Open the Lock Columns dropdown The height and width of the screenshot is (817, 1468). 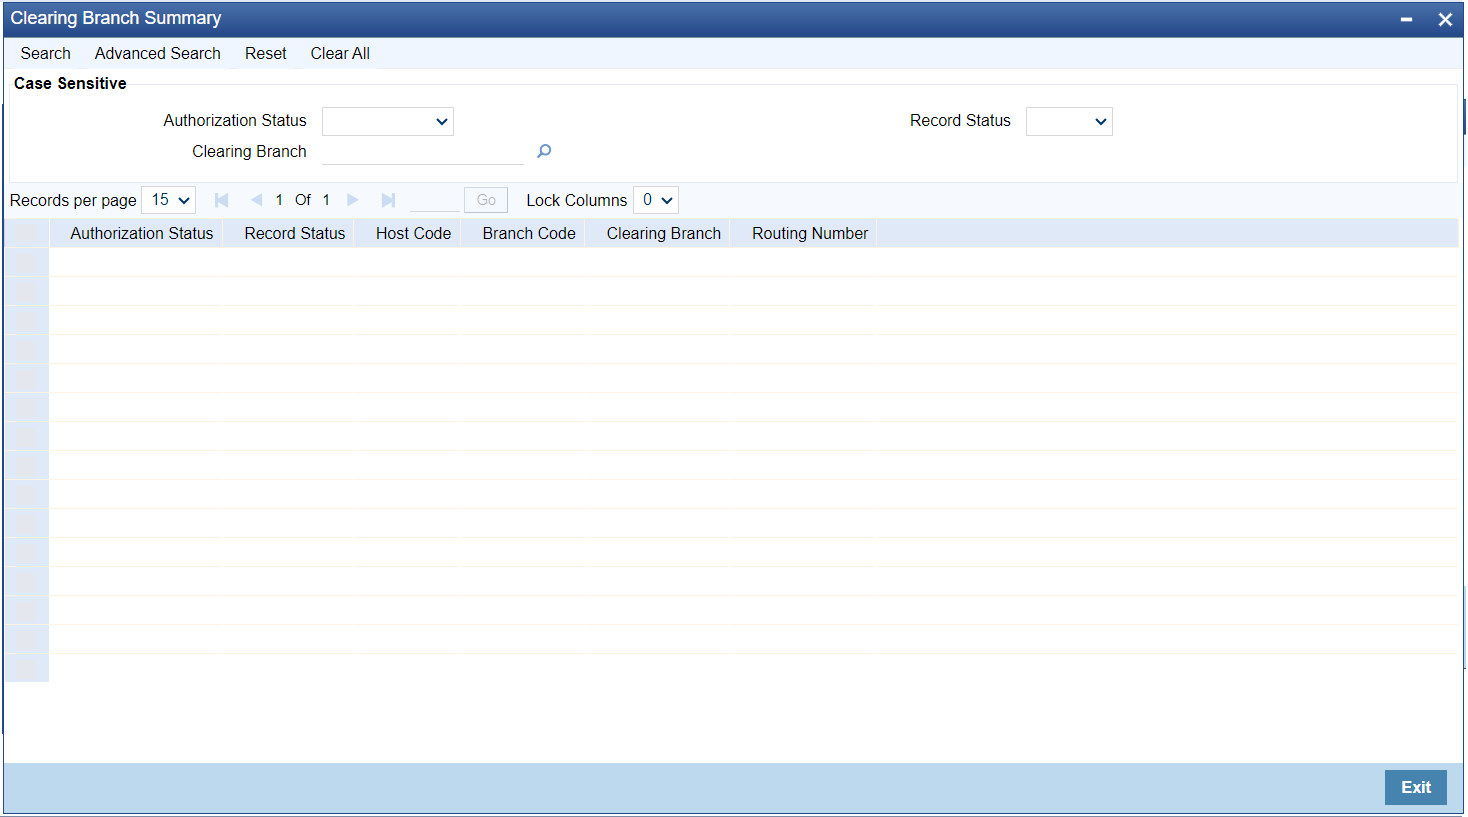pyautogui.click(x=656, y=200)
